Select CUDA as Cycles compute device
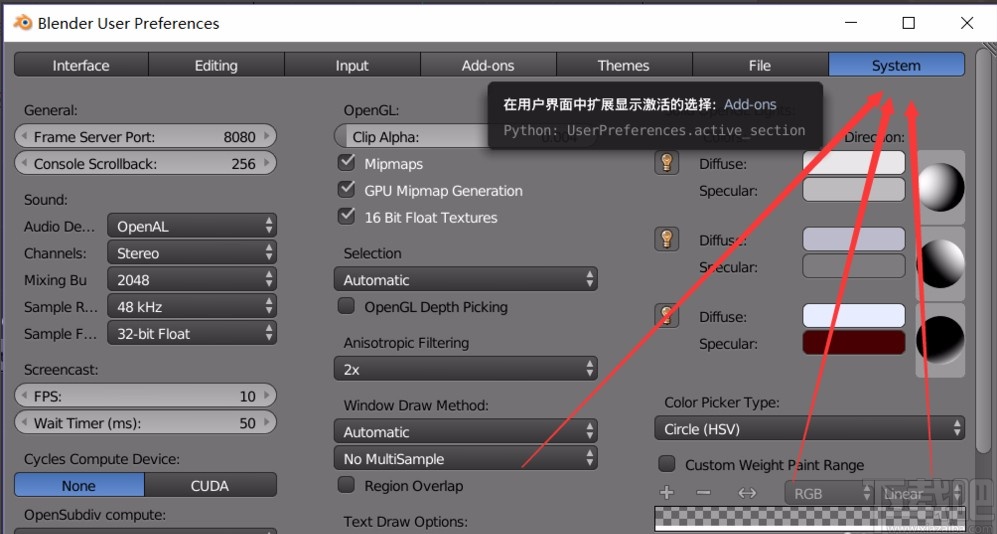 (x=210, y=486)
